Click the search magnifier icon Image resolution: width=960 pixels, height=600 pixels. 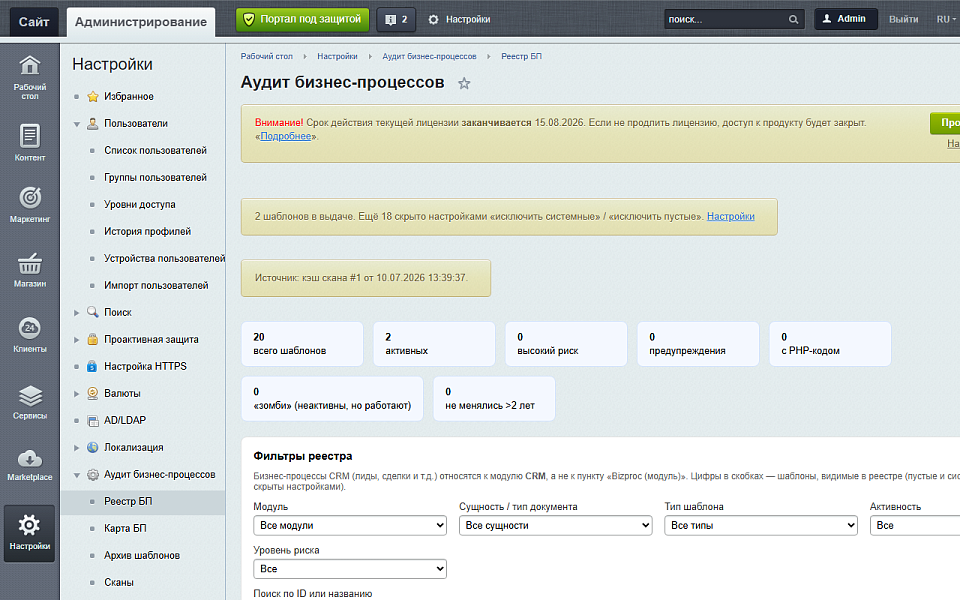click(x=793, y=20)
